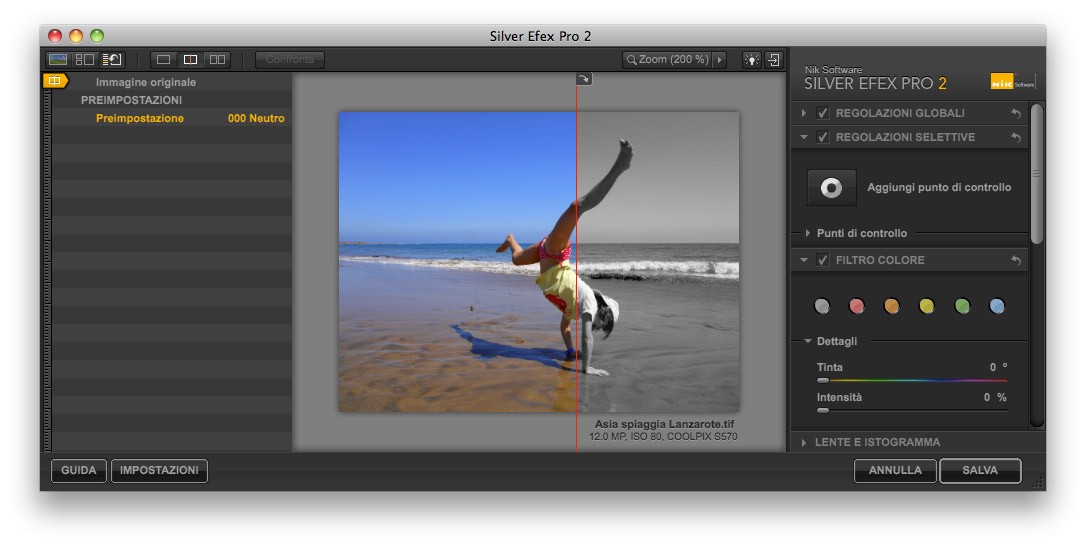This screenshot has width=1086, height=546.
Task: Select split preview view mode
Action: point(190,60)
